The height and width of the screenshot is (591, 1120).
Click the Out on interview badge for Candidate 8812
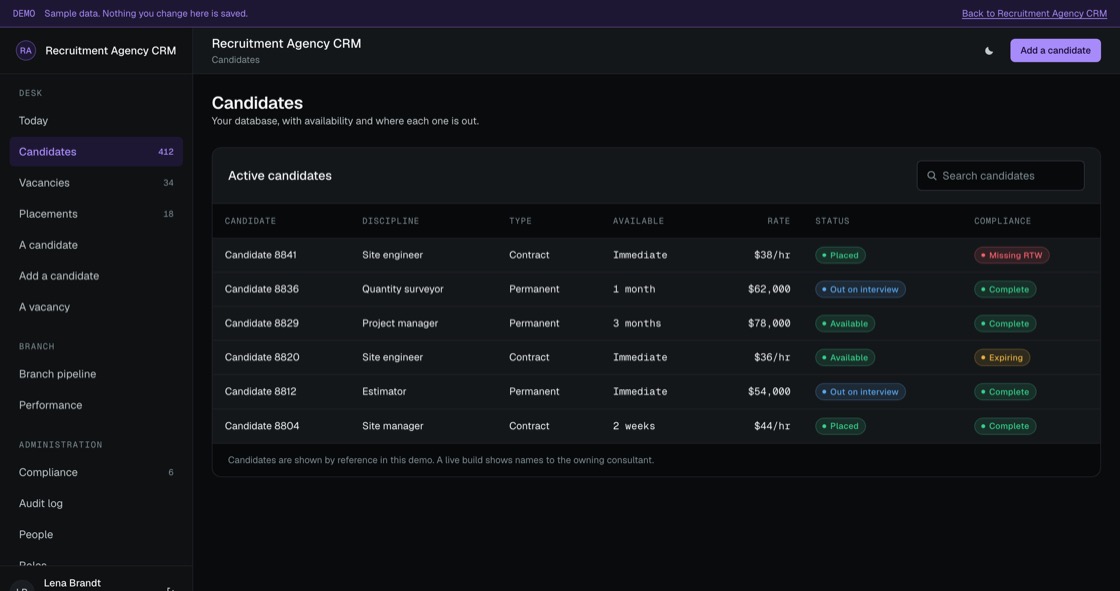click(x=860, y=392)
